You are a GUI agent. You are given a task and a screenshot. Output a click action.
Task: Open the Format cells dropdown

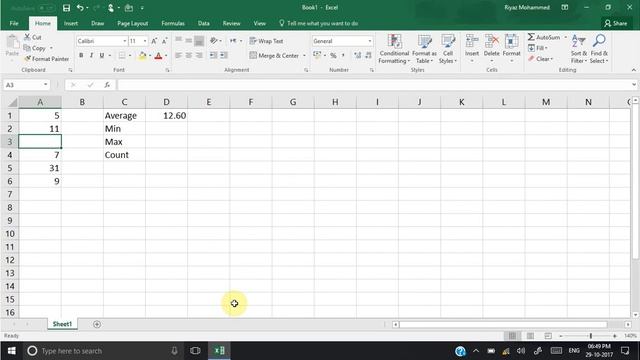511,49
